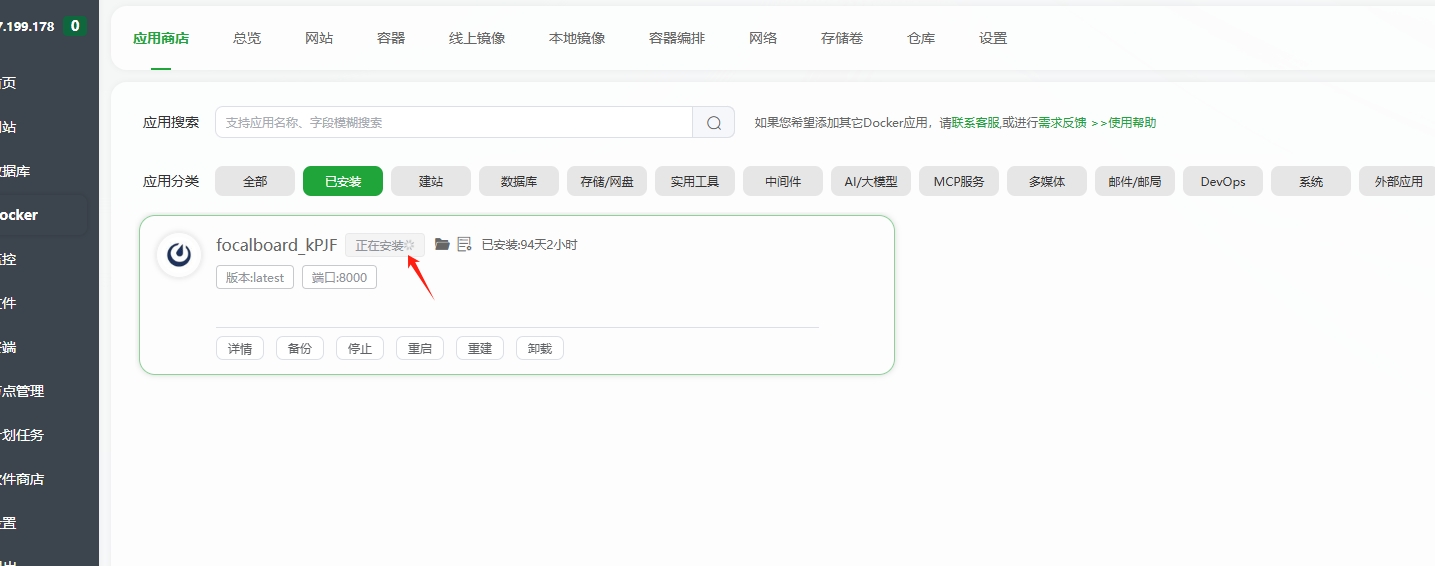Open the 设置 tab

click(x=993, y=38)
